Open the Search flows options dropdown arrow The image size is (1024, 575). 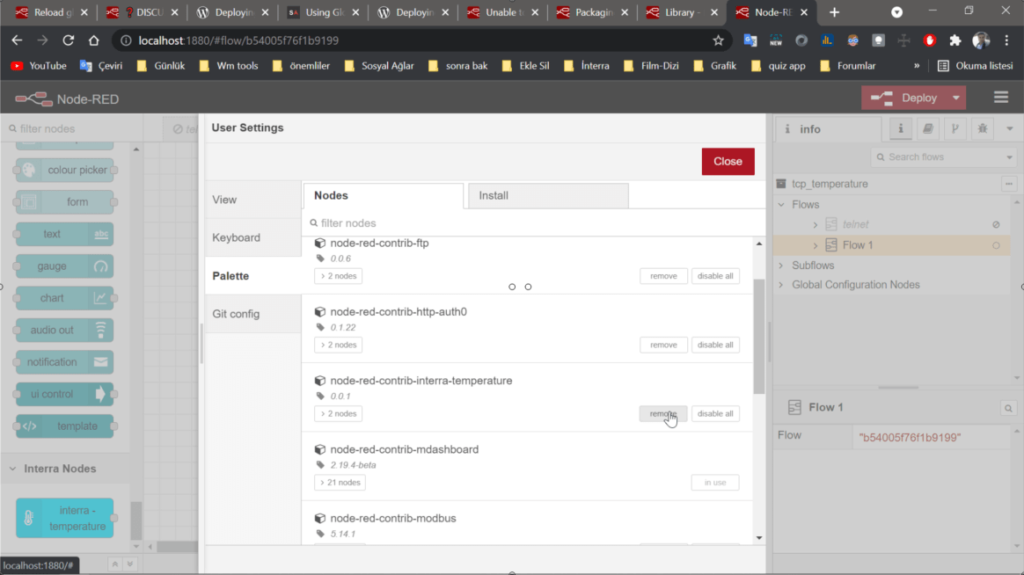(x=1010, y=157)
